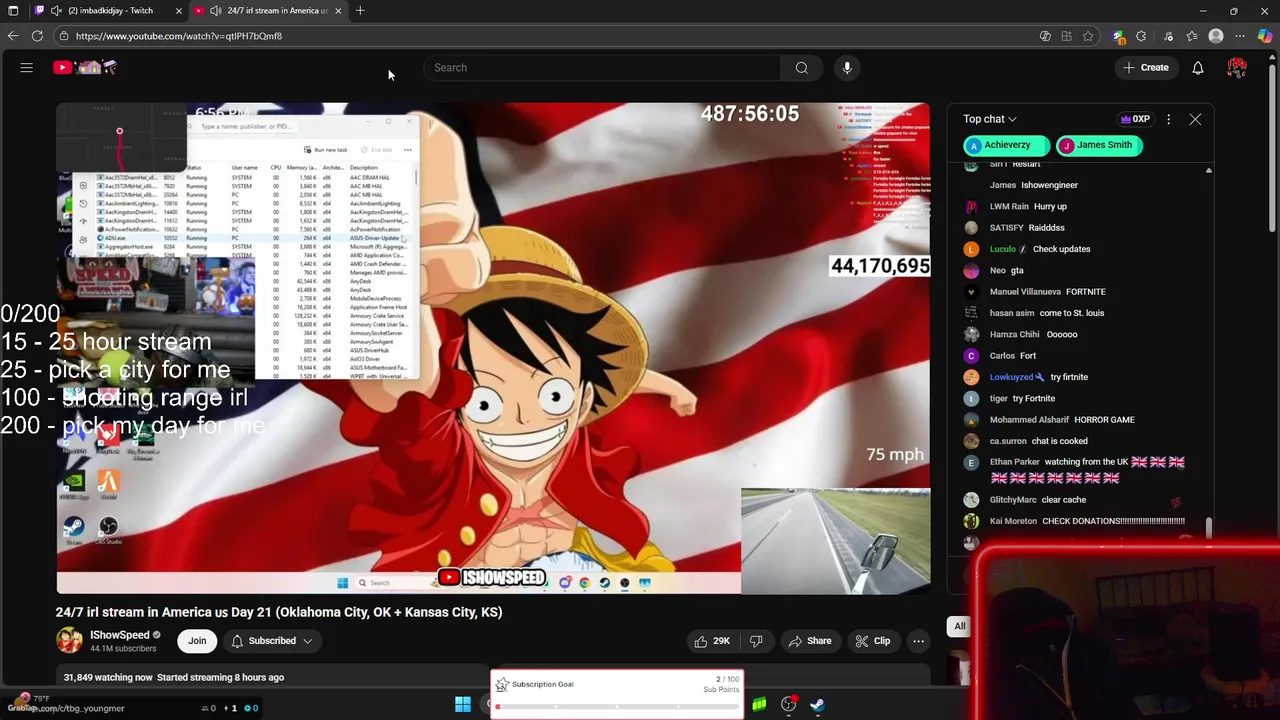Open Windows Start menu on taskbar
The image size is (1280, 720).
462,705
